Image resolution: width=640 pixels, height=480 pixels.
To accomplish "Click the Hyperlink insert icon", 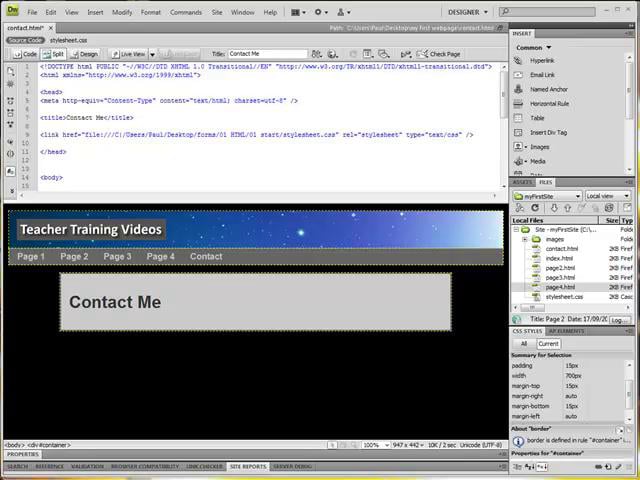I will [518, 60].
